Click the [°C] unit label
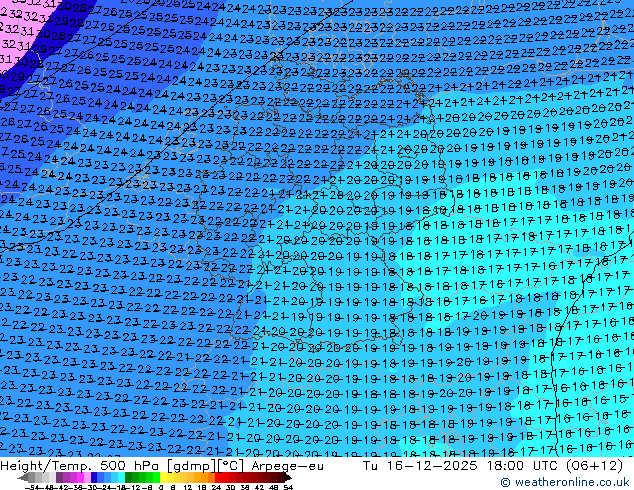Screen dimensions: 634x490 [231, 466]
